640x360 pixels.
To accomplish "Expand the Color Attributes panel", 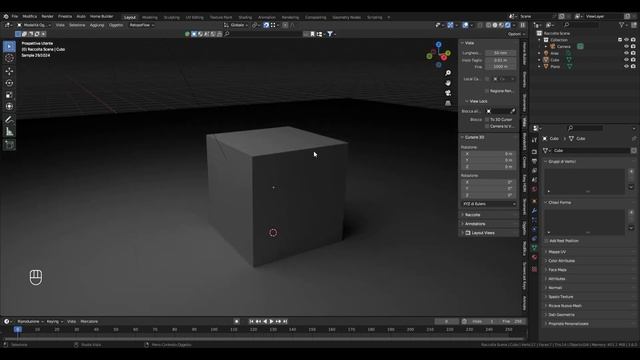I will click(561, 261).
